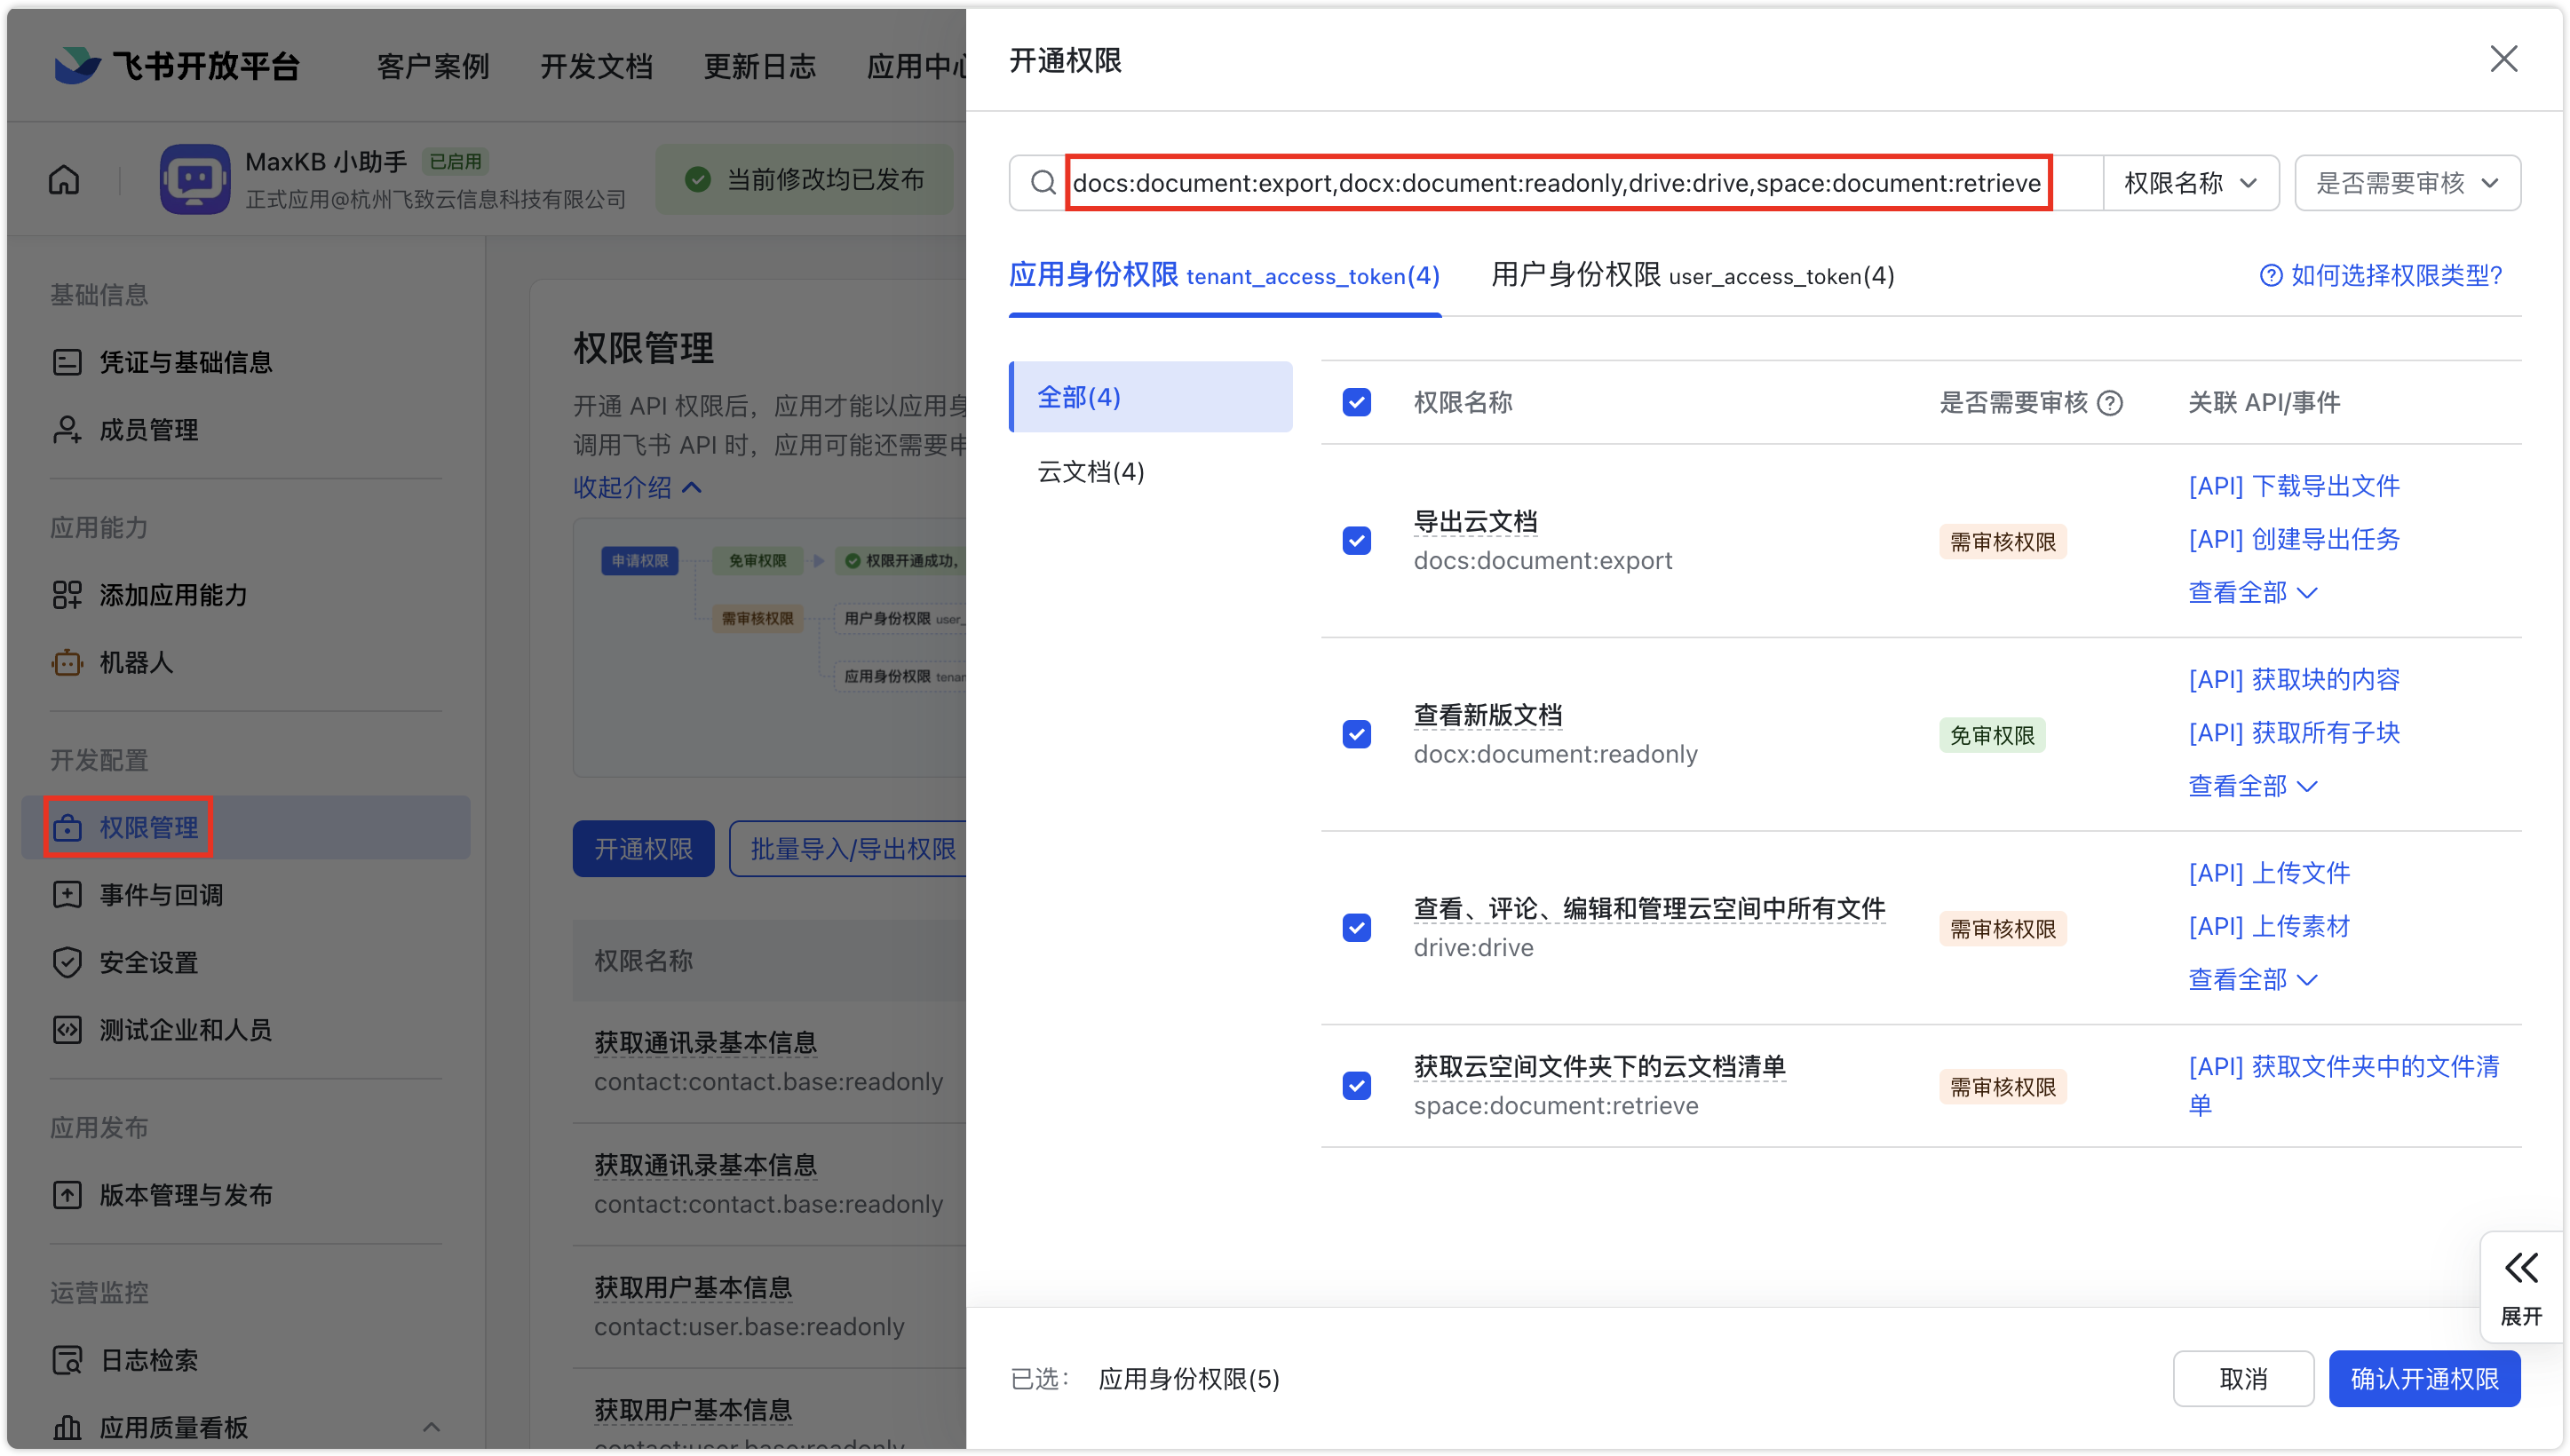This screenshot has height=1456, width=2570.
Task: Click the home icon in breadcrumb
Action: tap(64, 181)
